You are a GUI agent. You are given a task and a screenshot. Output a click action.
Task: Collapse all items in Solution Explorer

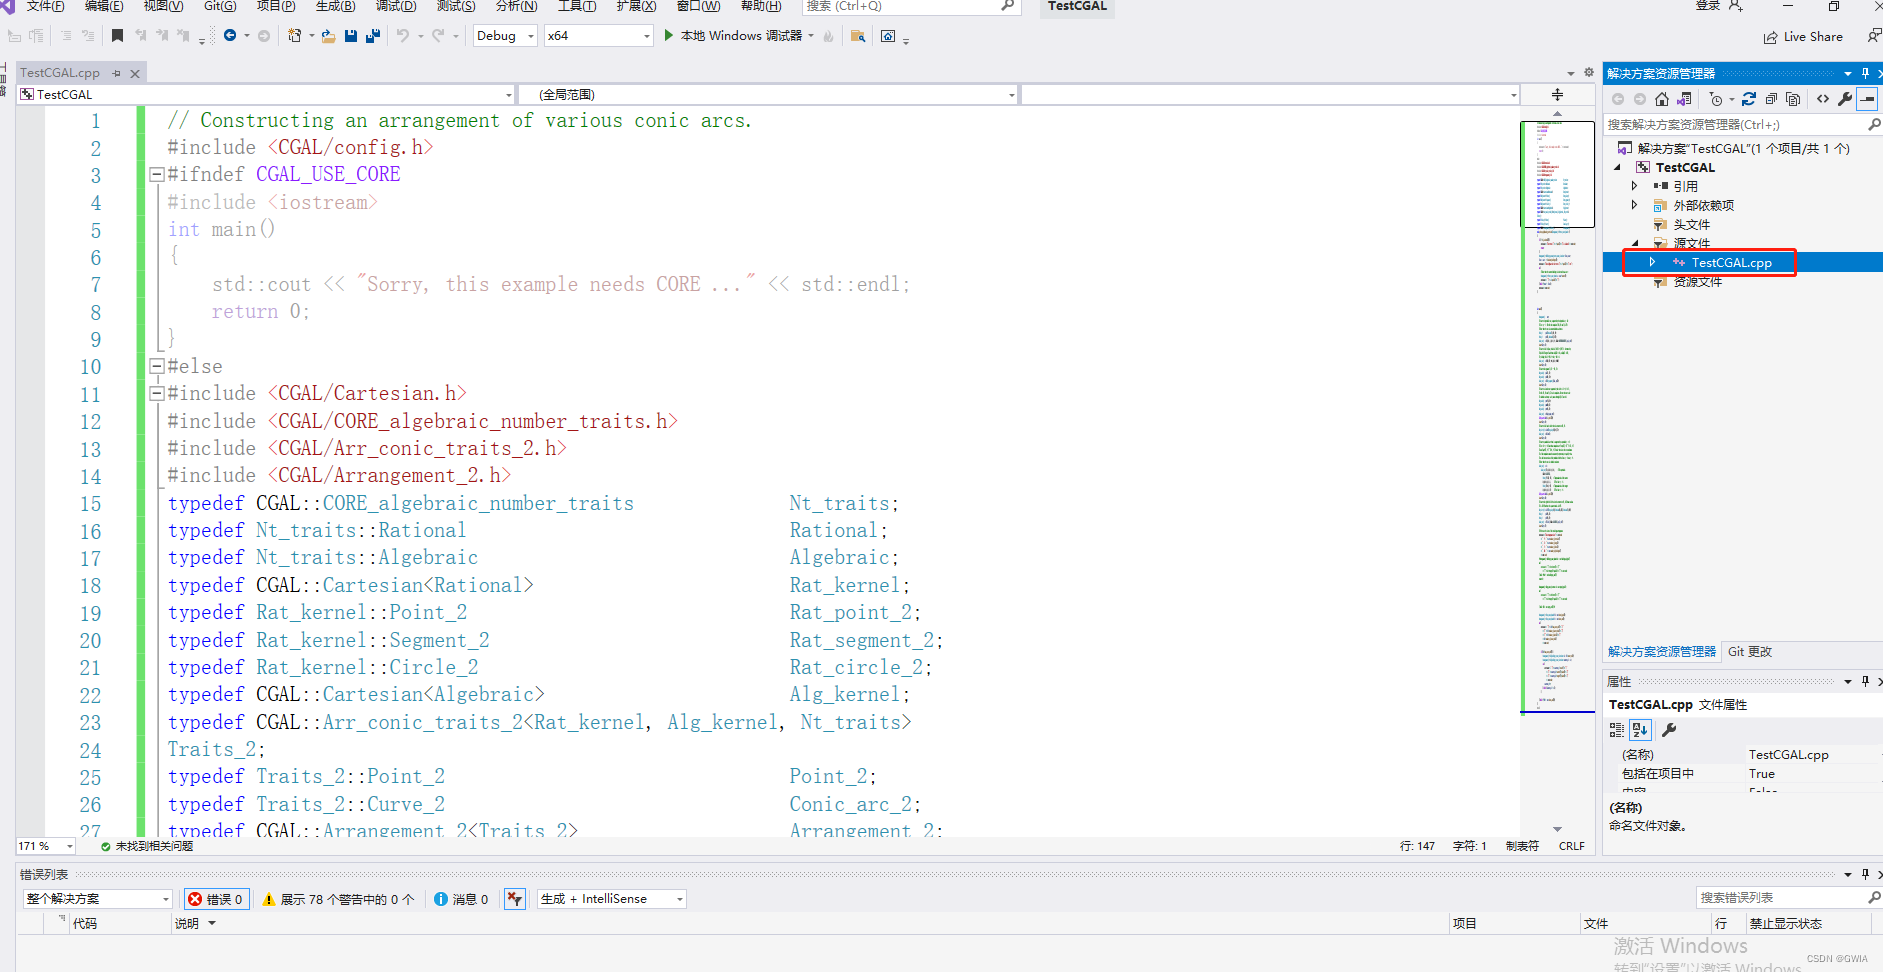tap(1771, 99)
